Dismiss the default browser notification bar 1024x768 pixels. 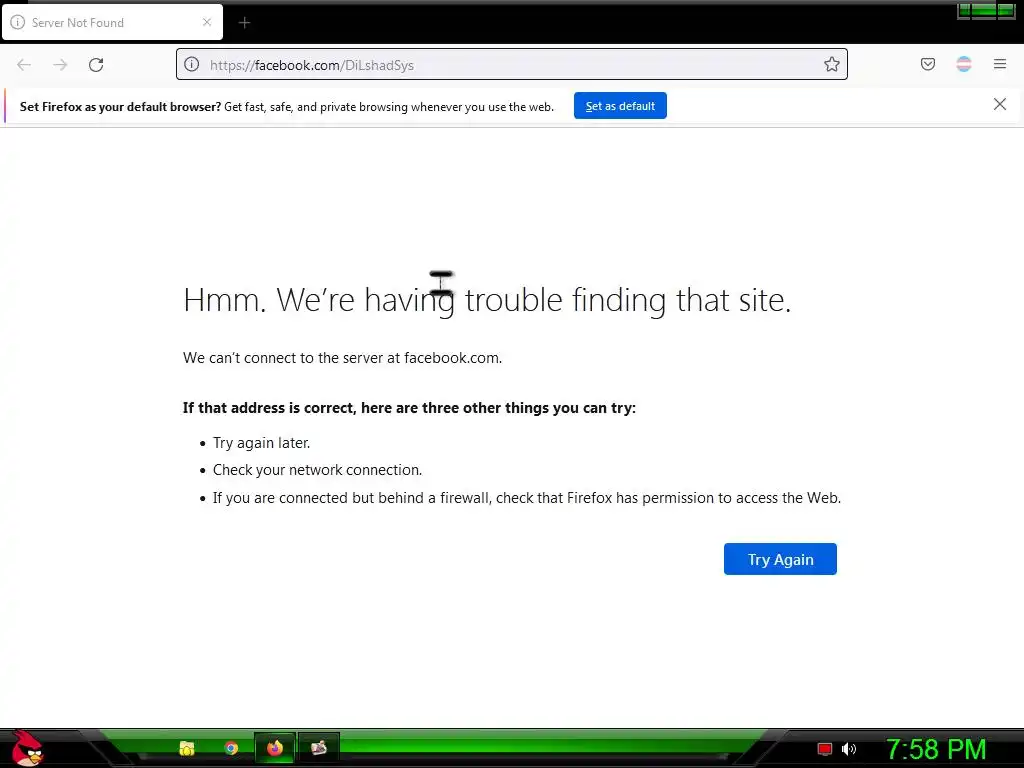(x=1000, y=104)
